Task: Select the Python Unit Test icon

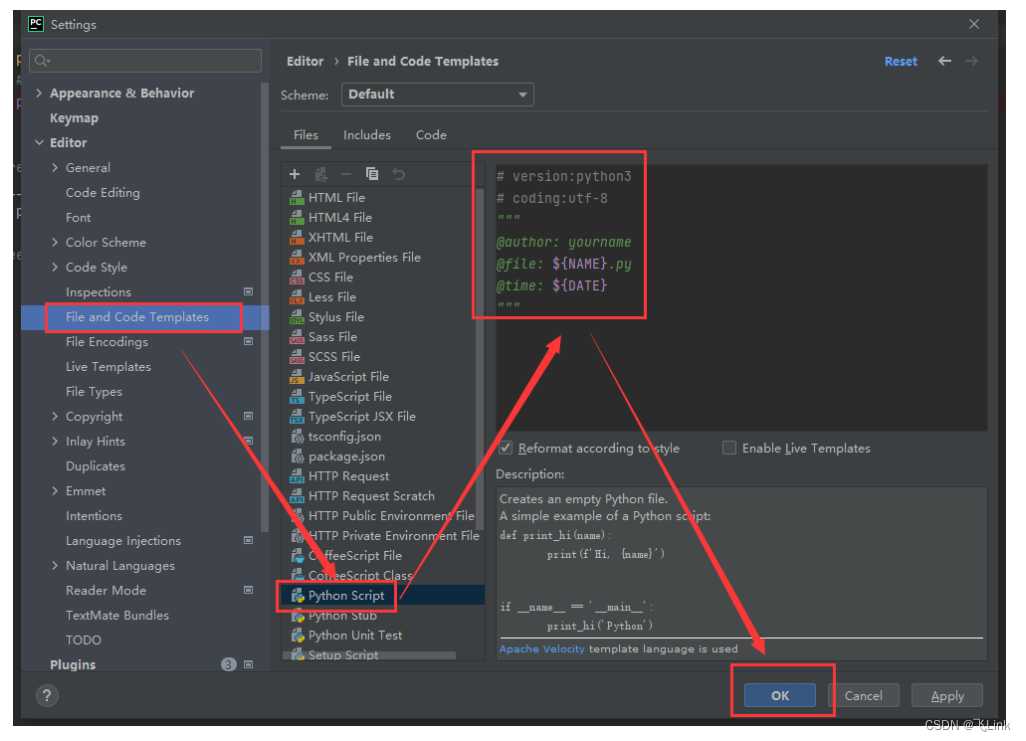Action: pyautogui.click(x=297, y=636)
